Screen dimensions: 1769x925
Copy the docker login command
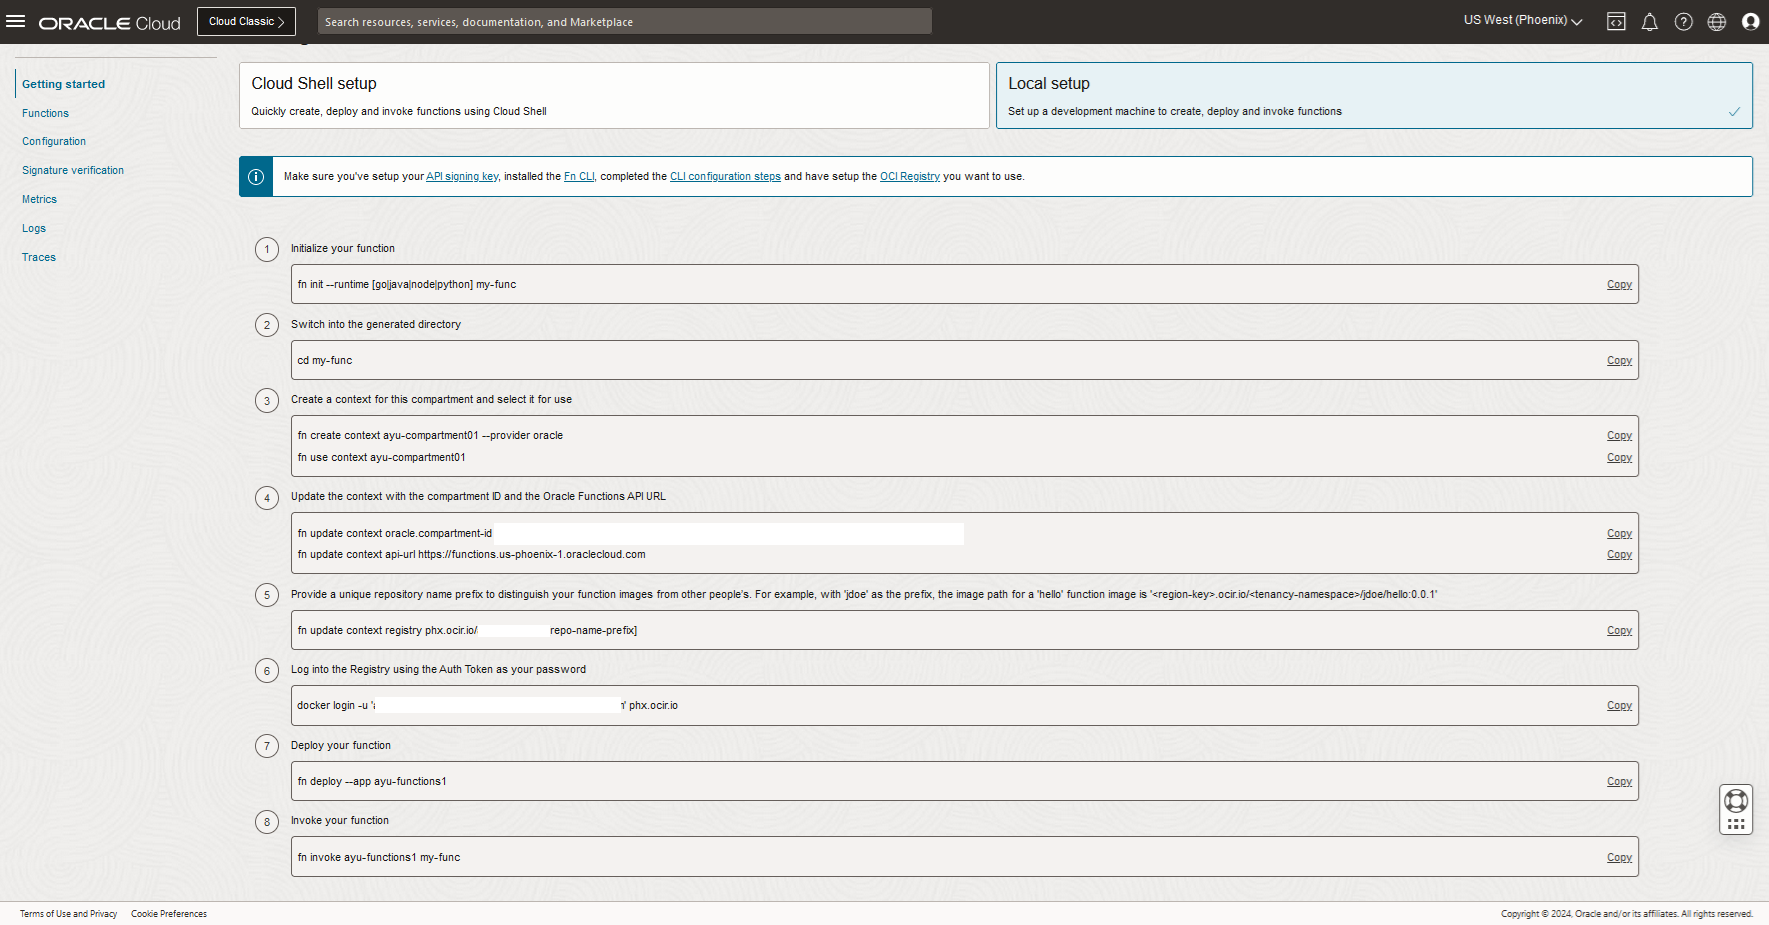(1619, 706)
